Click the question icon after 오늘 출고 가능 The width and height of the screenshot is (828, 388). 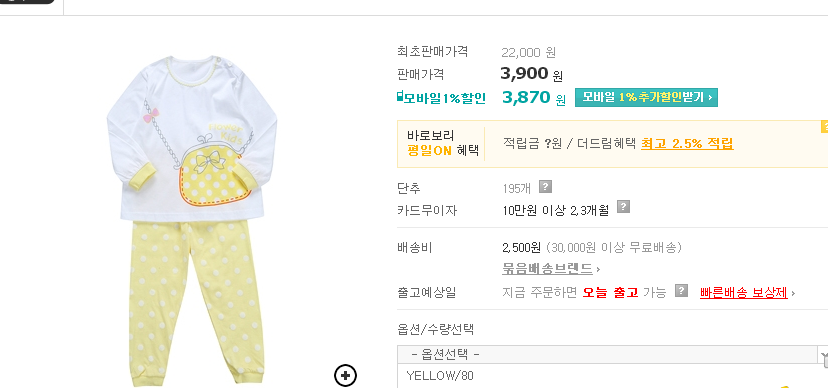pos(682,291)
